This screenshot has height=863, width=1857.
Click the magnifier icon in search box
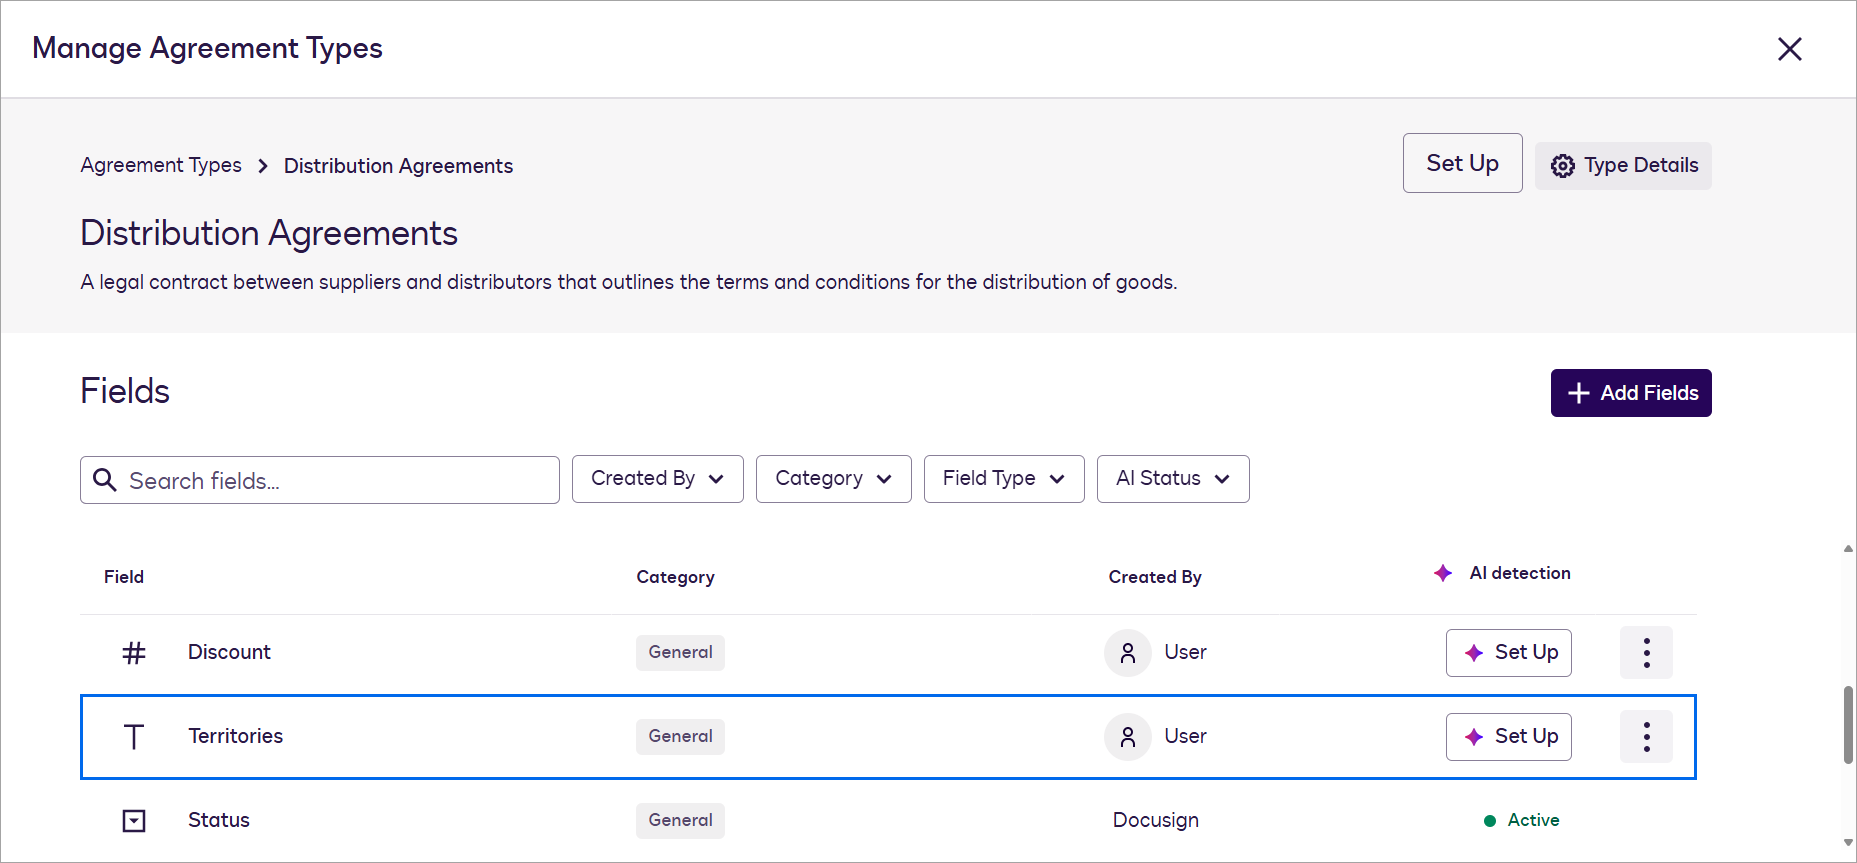105,480
